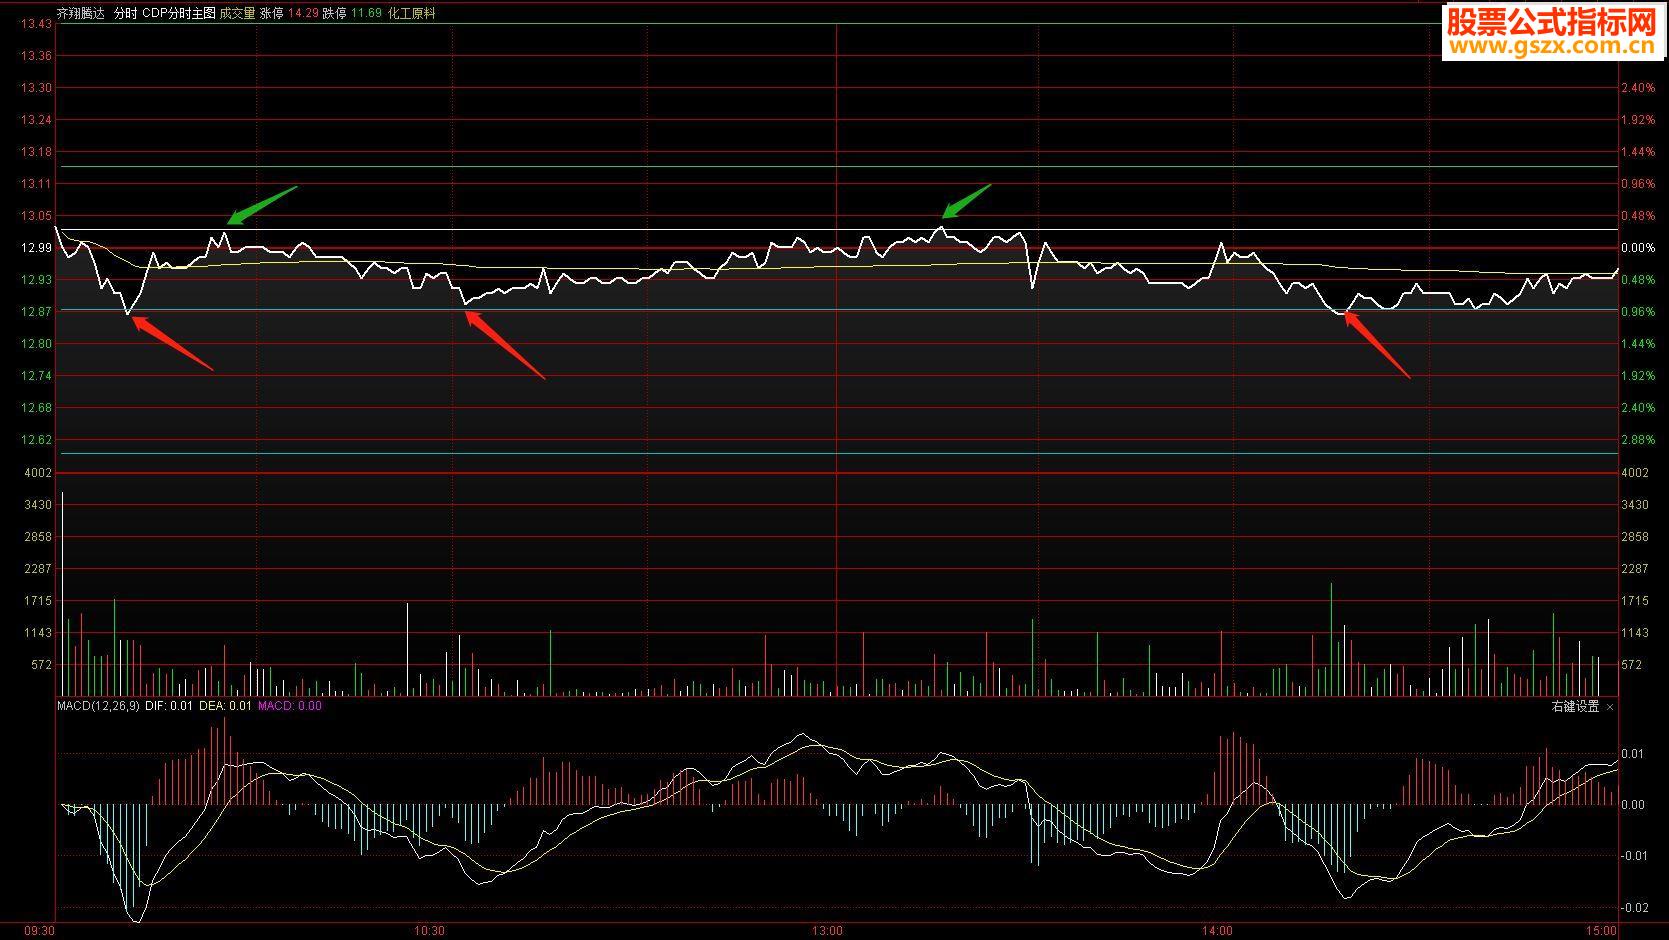Click the 13.36 price axis label
The width and height of the screenshot is (1669, 940).
(36, 56)
